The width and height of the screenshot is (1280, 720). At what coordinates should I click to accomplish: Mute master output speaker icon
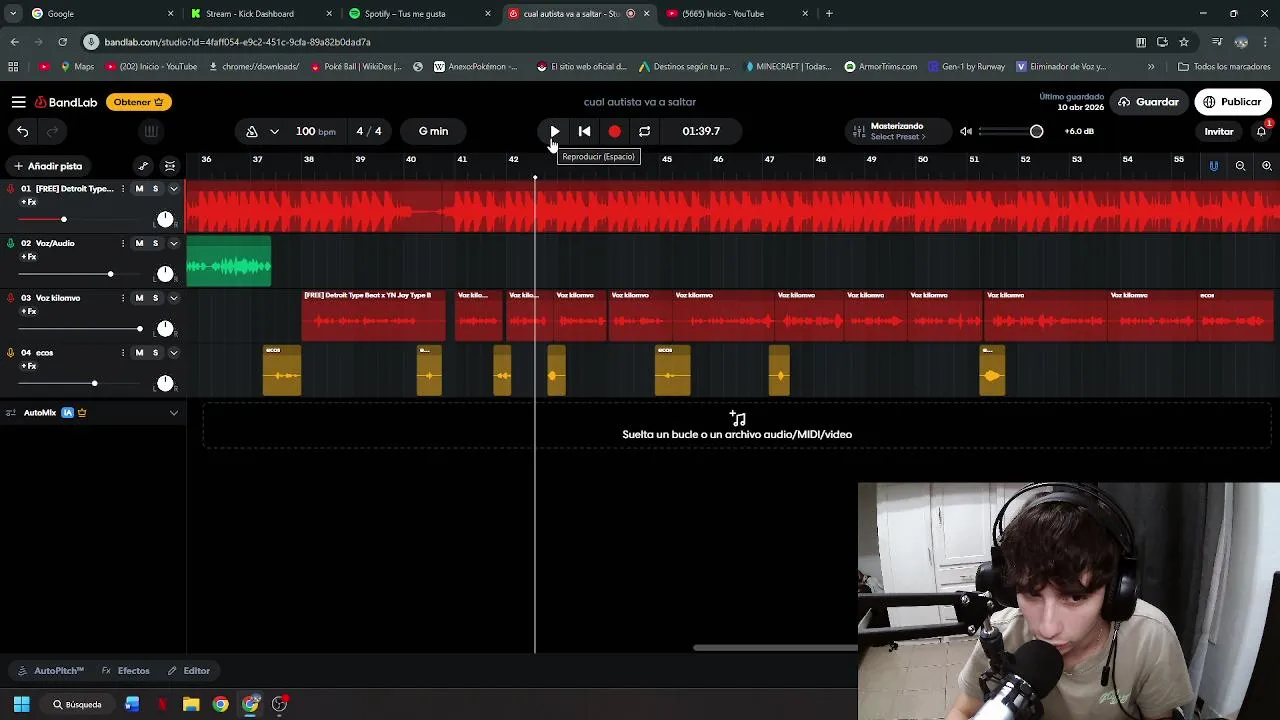966,131
